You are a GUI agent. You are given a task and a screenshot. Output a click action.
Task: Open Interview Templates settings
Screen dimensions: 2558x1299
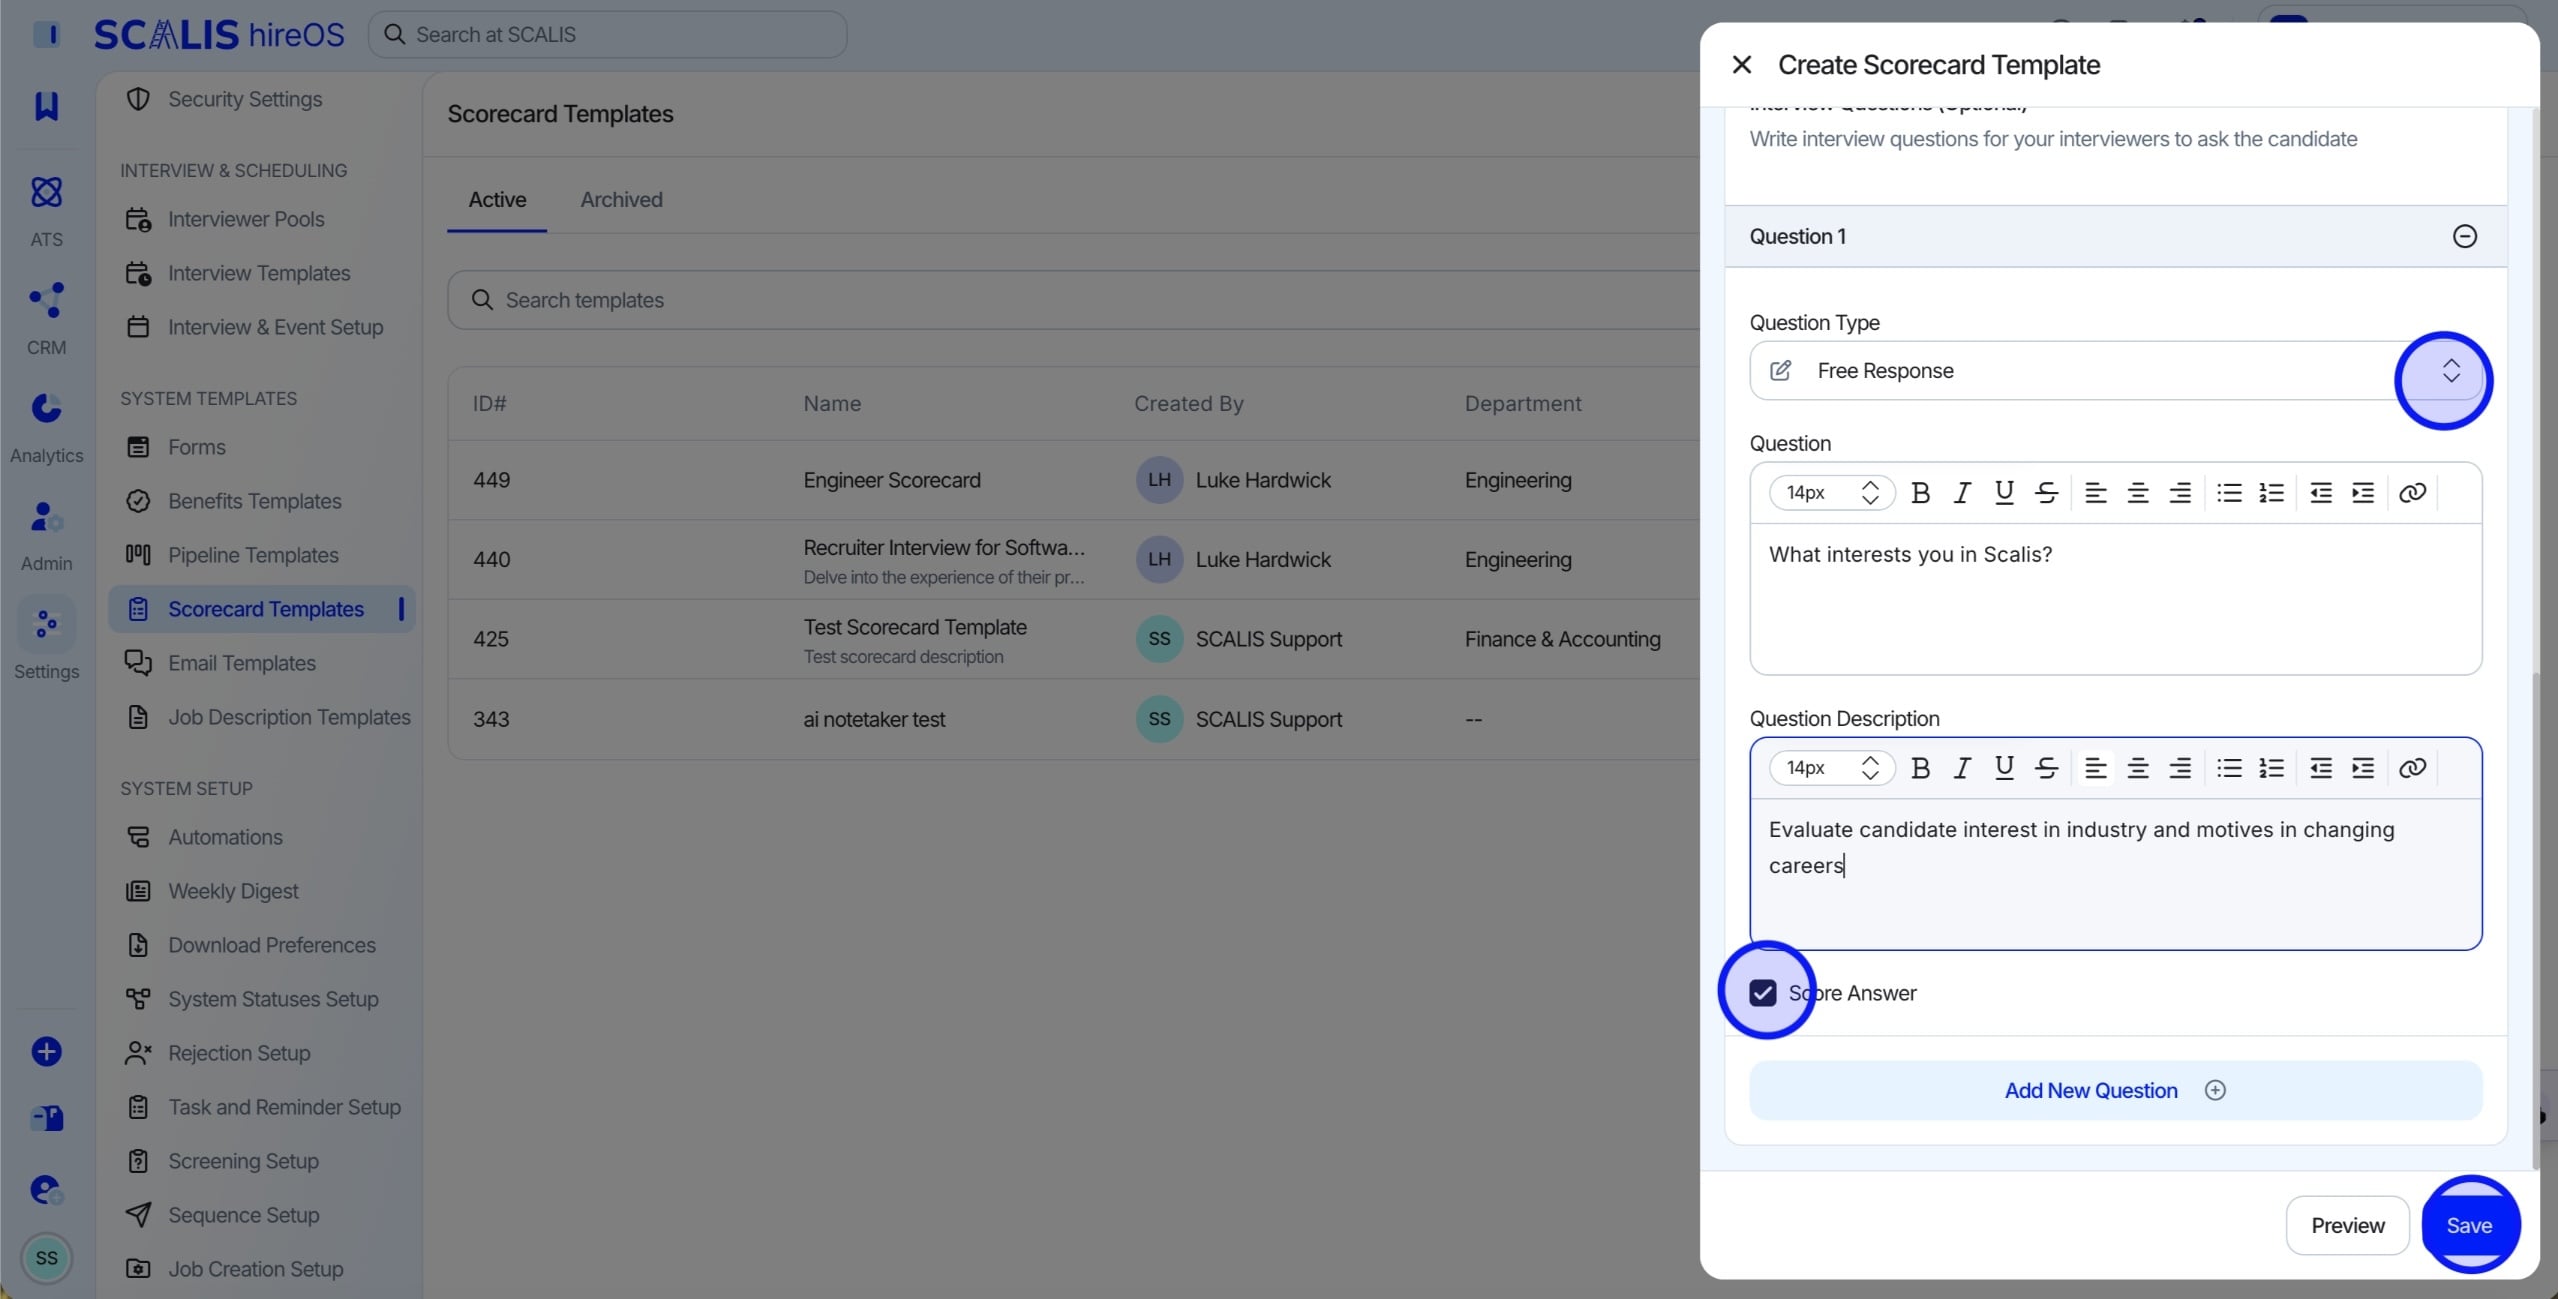[x=259, y=273]
